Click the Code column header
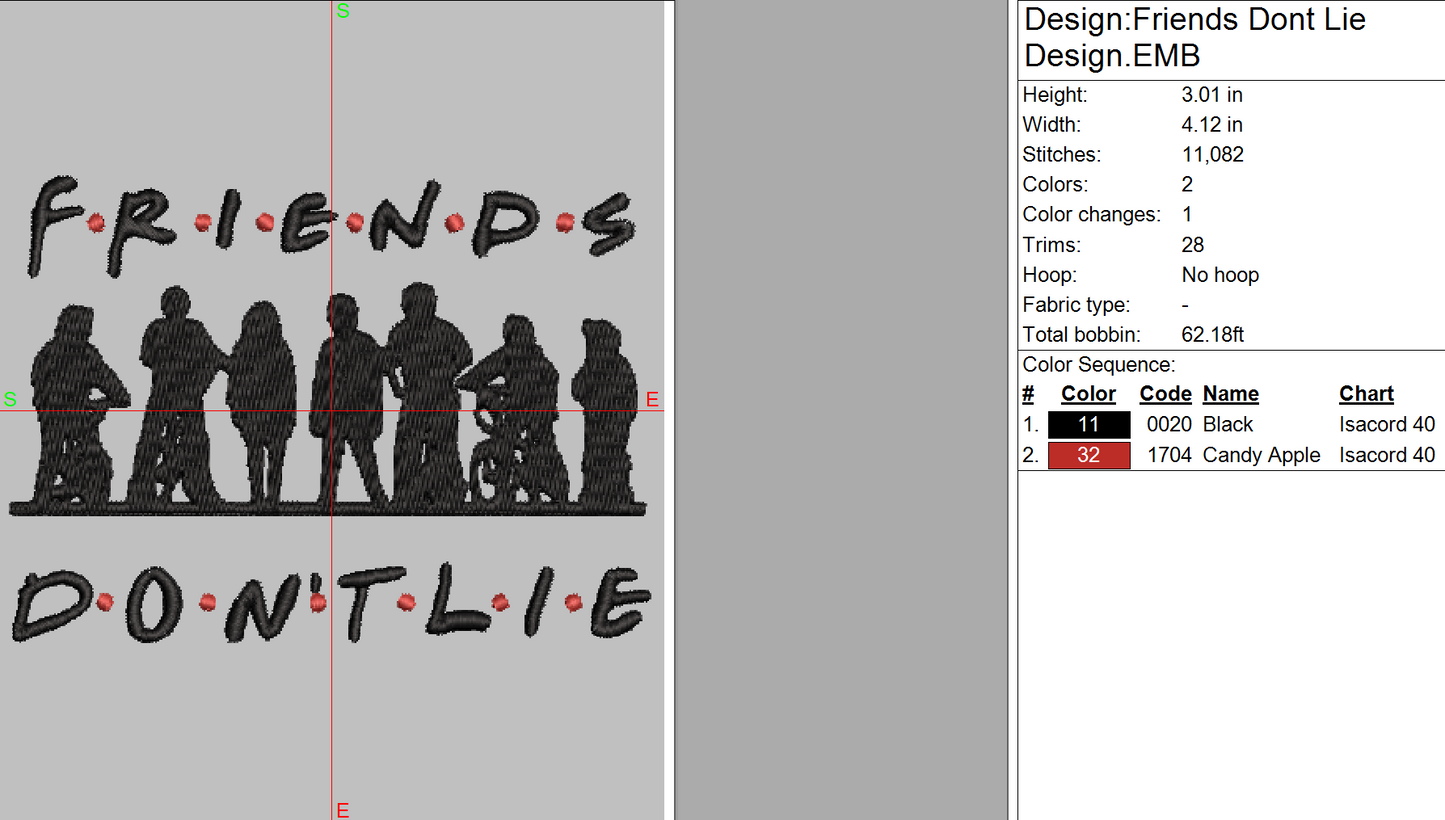 point(1165,394)
